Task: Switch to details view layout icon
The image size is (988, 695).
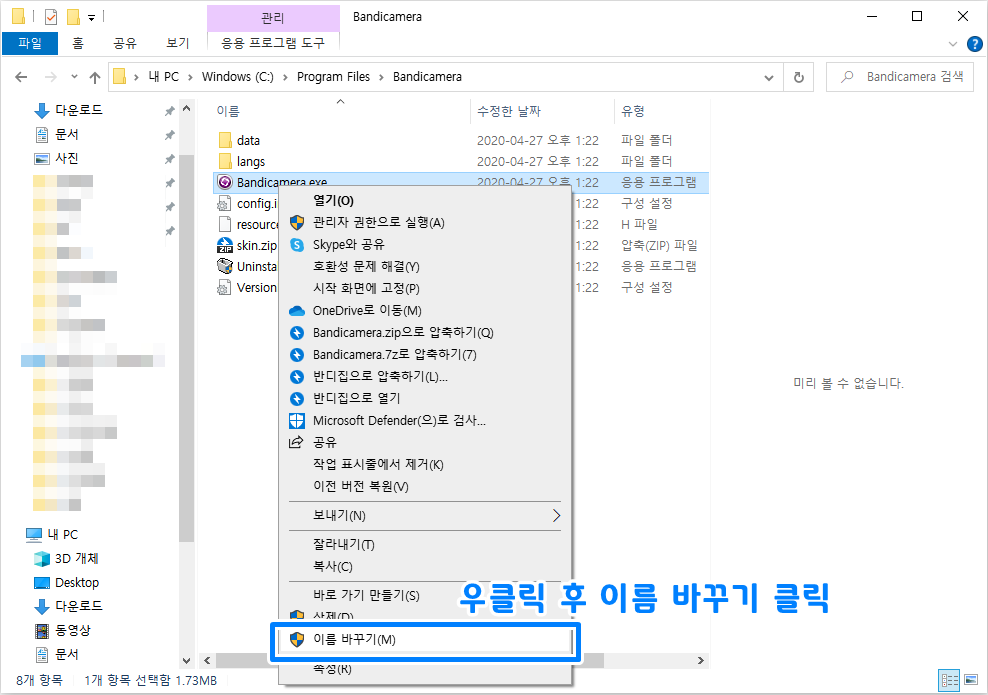Action: coord(950,680)
